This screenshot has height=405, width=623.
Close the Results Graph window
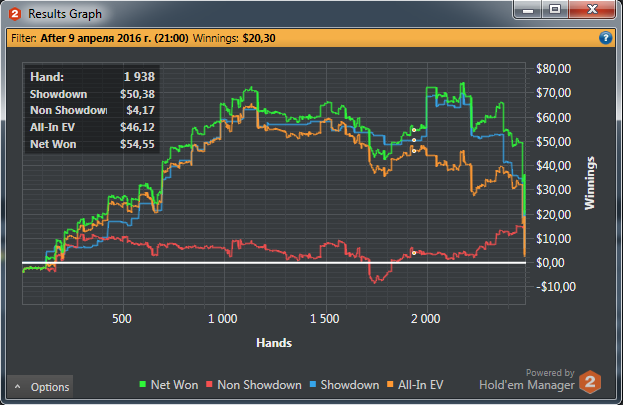(592, 10)
